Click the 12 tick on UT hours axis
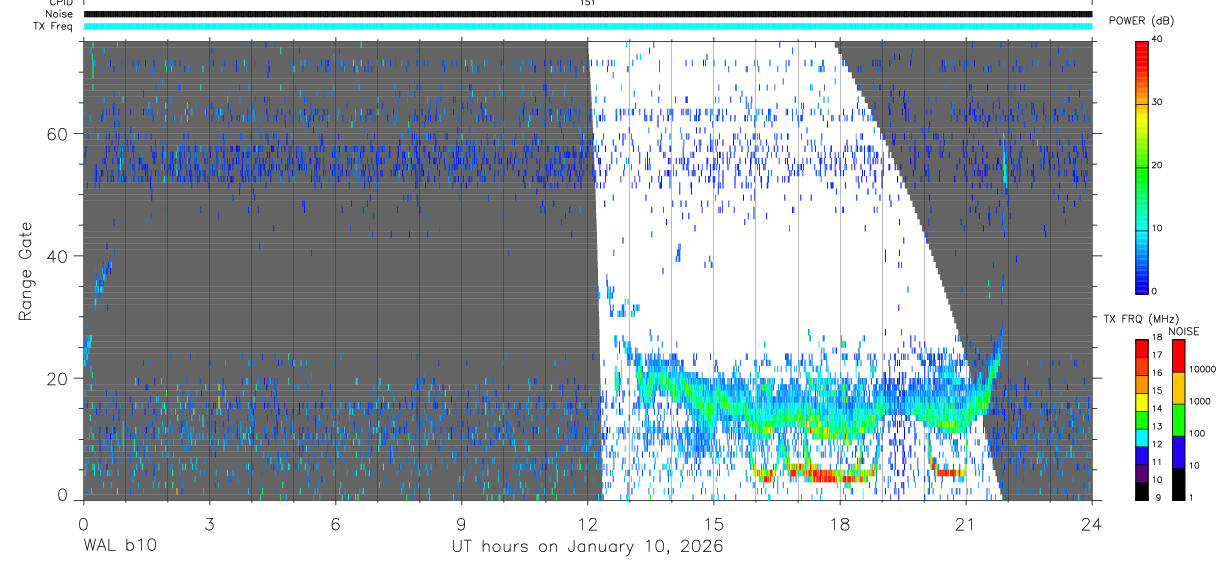The width and height of the screenshot is (1228, 567). (587, 523)
